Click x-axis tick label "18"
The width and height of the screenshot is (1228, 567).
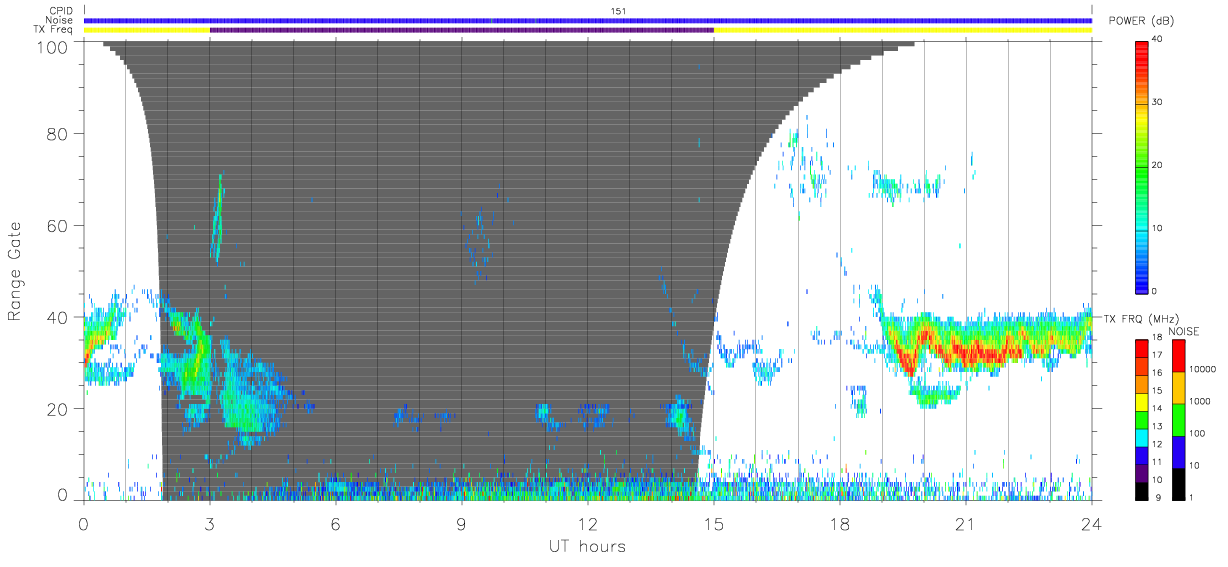840,522
